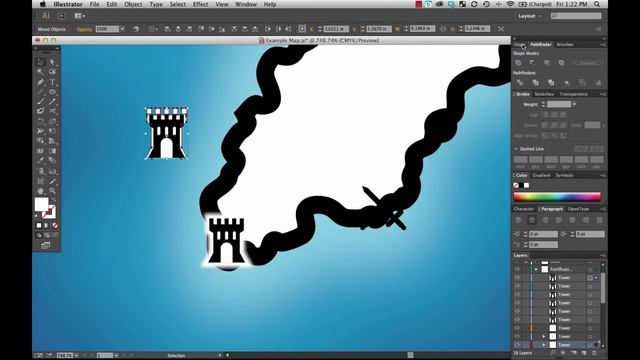Click the Minus Front shape mode icon
The width and height of the screenshot is (640, 360).
[x=532, y=63]
